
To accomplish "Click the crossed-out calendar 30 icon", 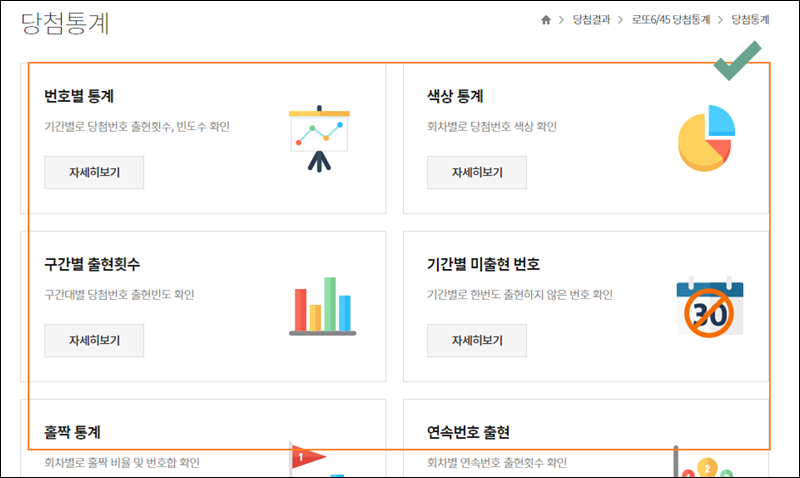I will coord(710,307).
